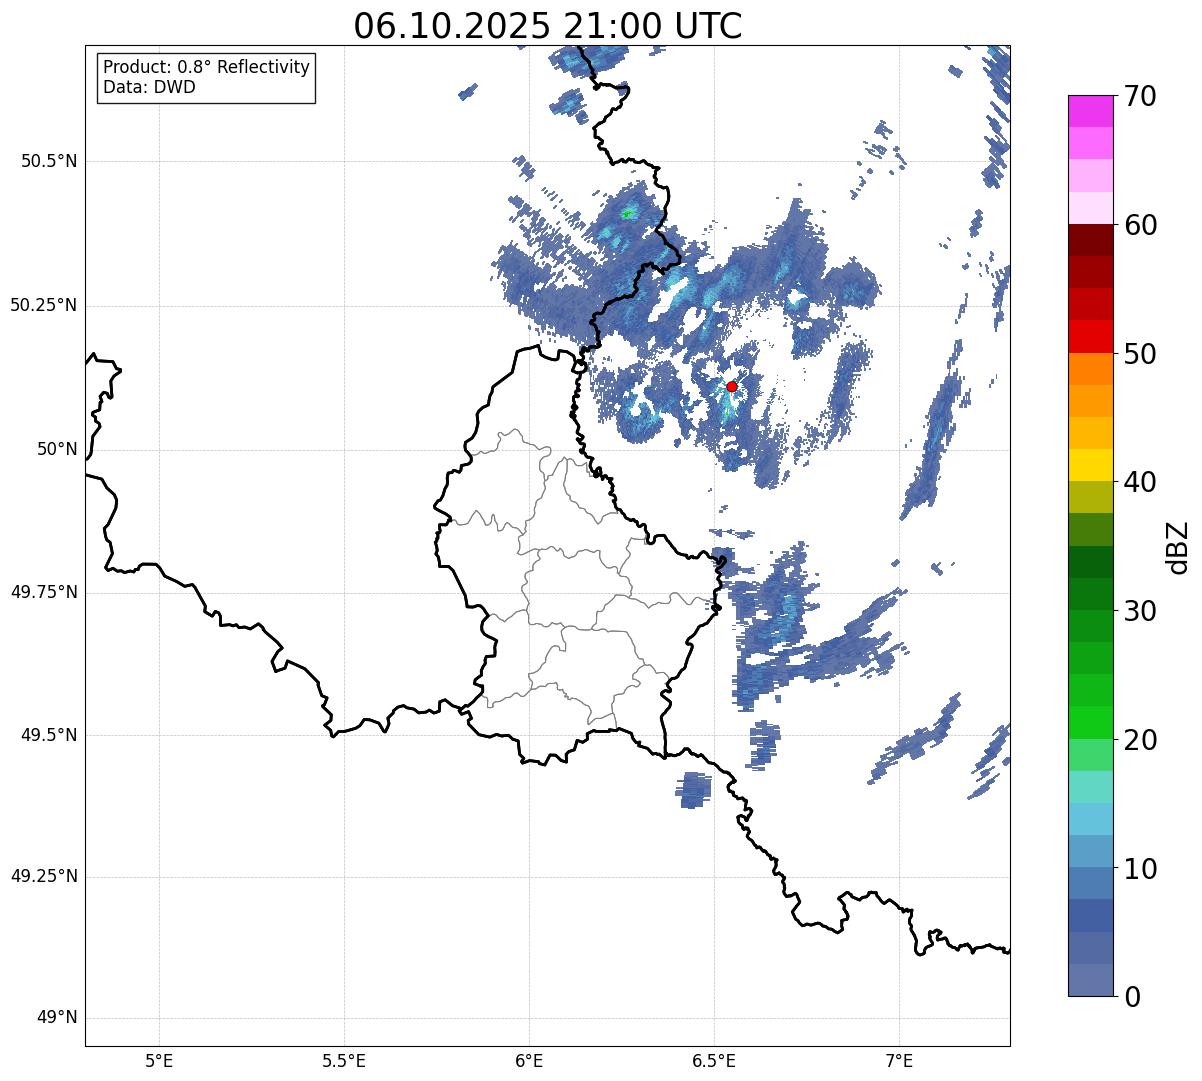Click the latitude label '49.25°N'

coord(43,877)
